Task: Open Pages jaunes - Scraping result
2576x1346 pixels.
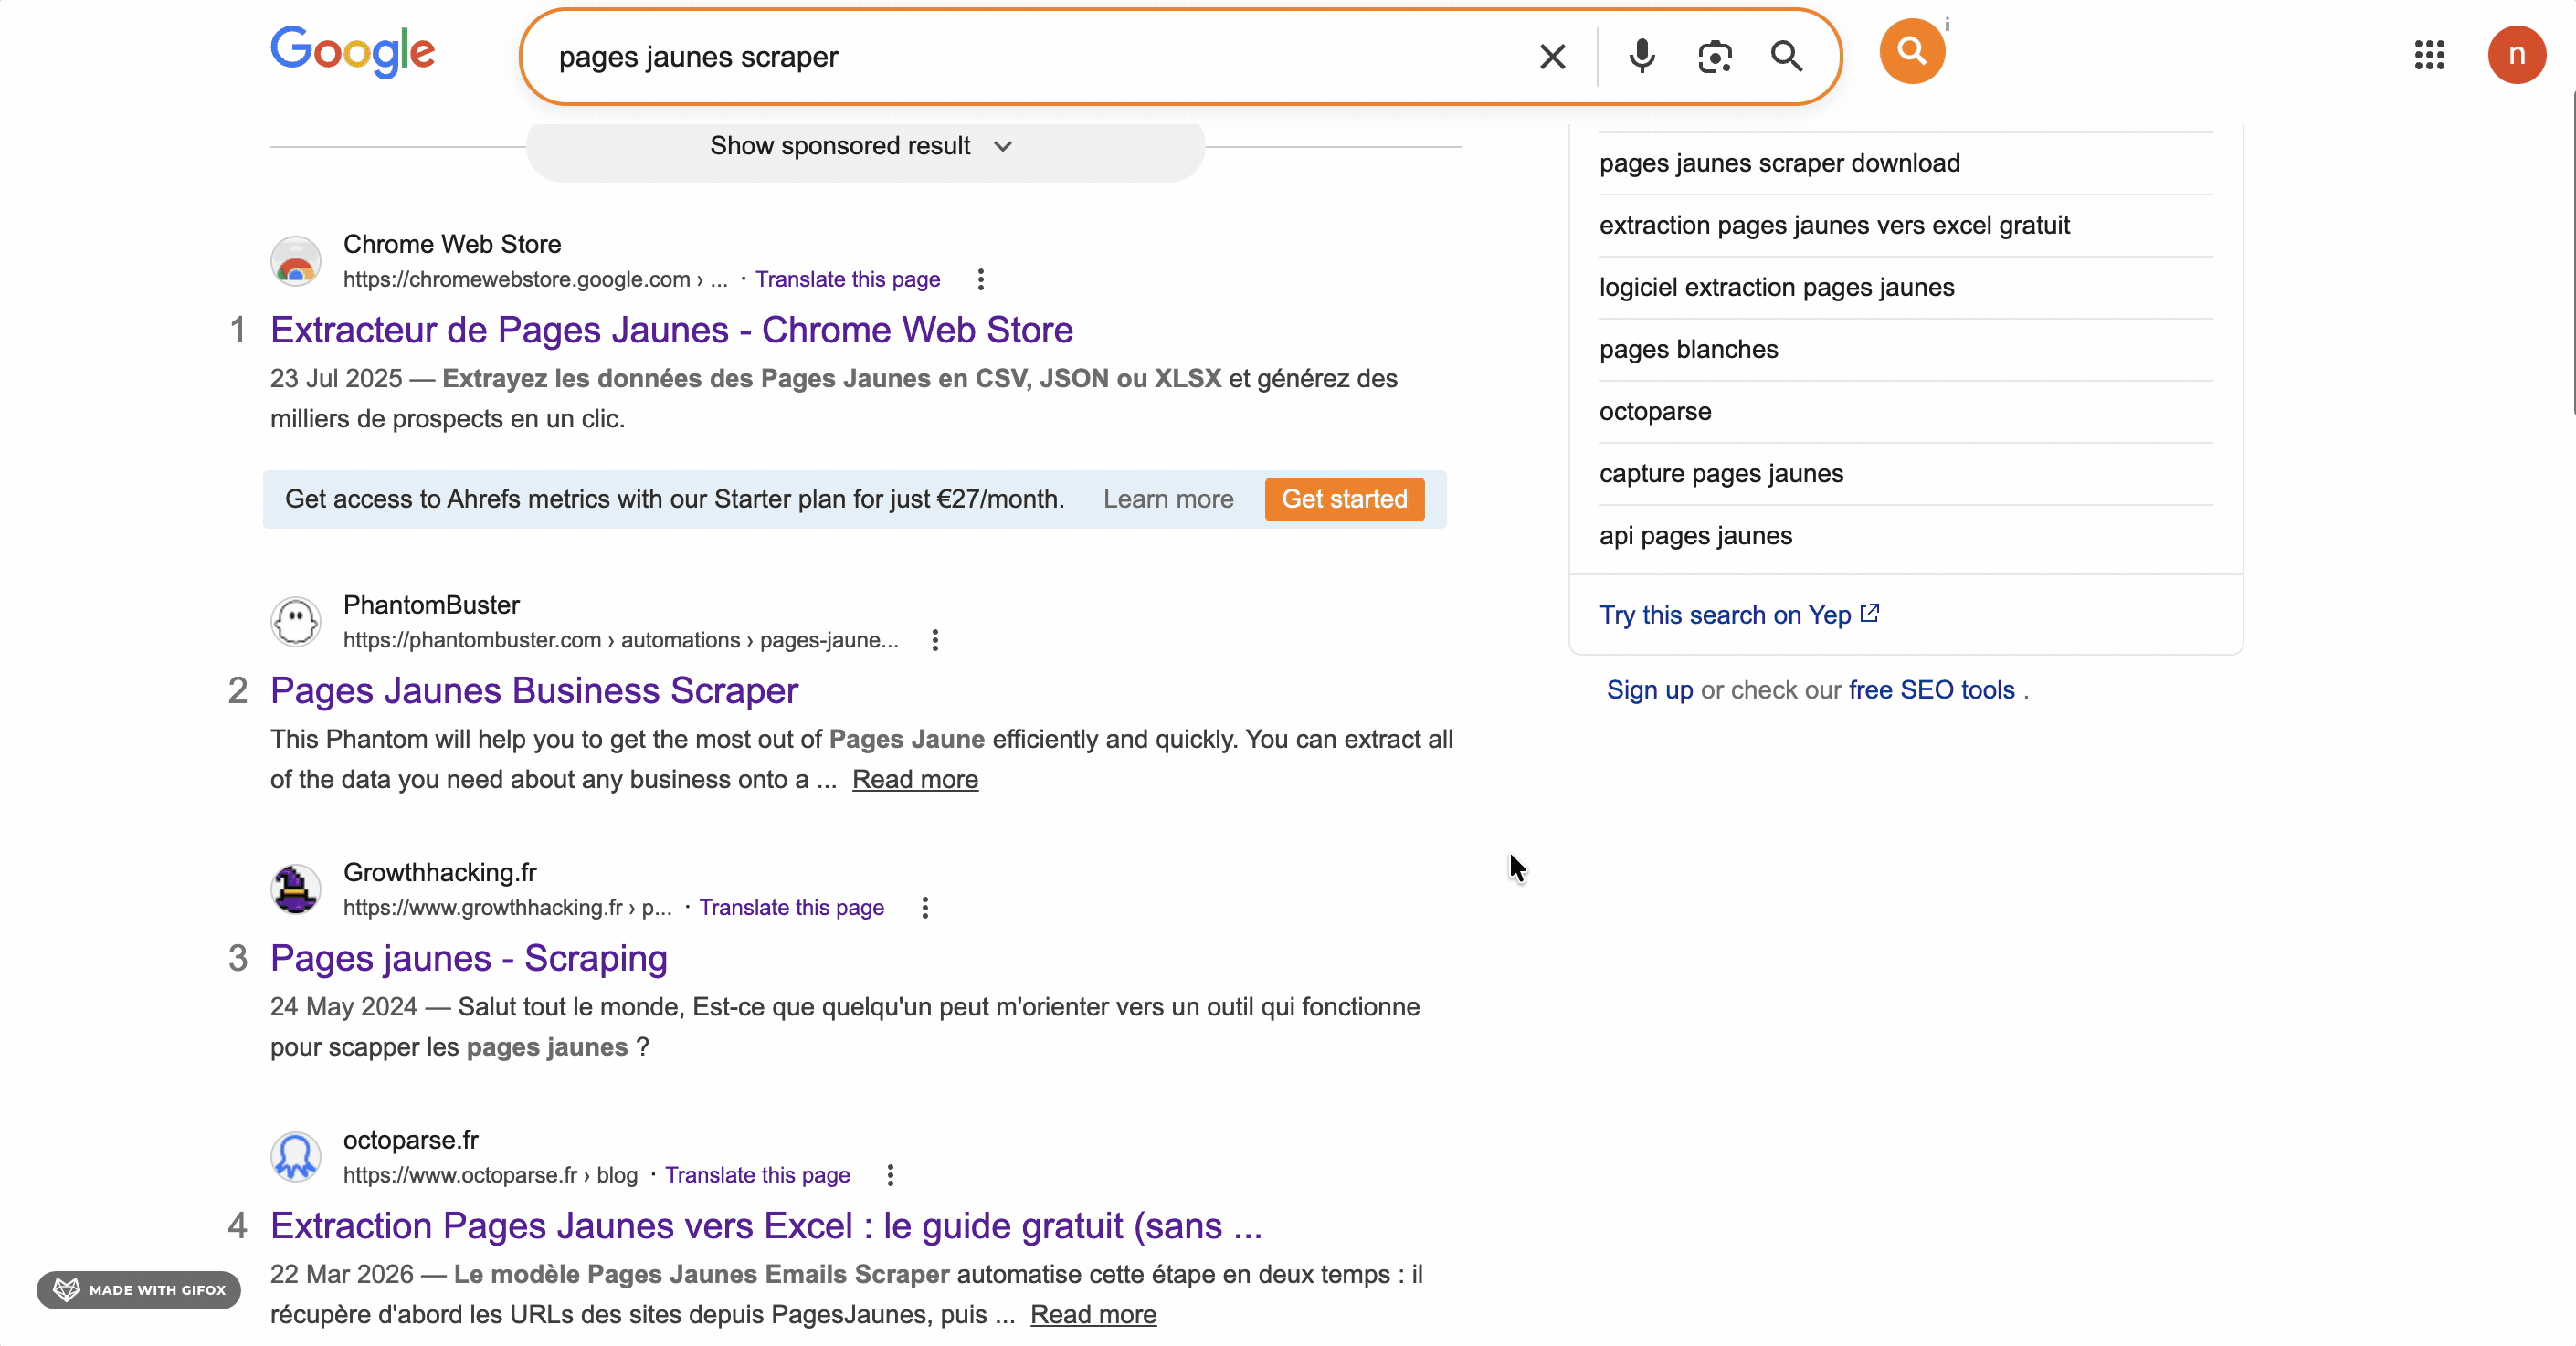Action: click(468, 959)
